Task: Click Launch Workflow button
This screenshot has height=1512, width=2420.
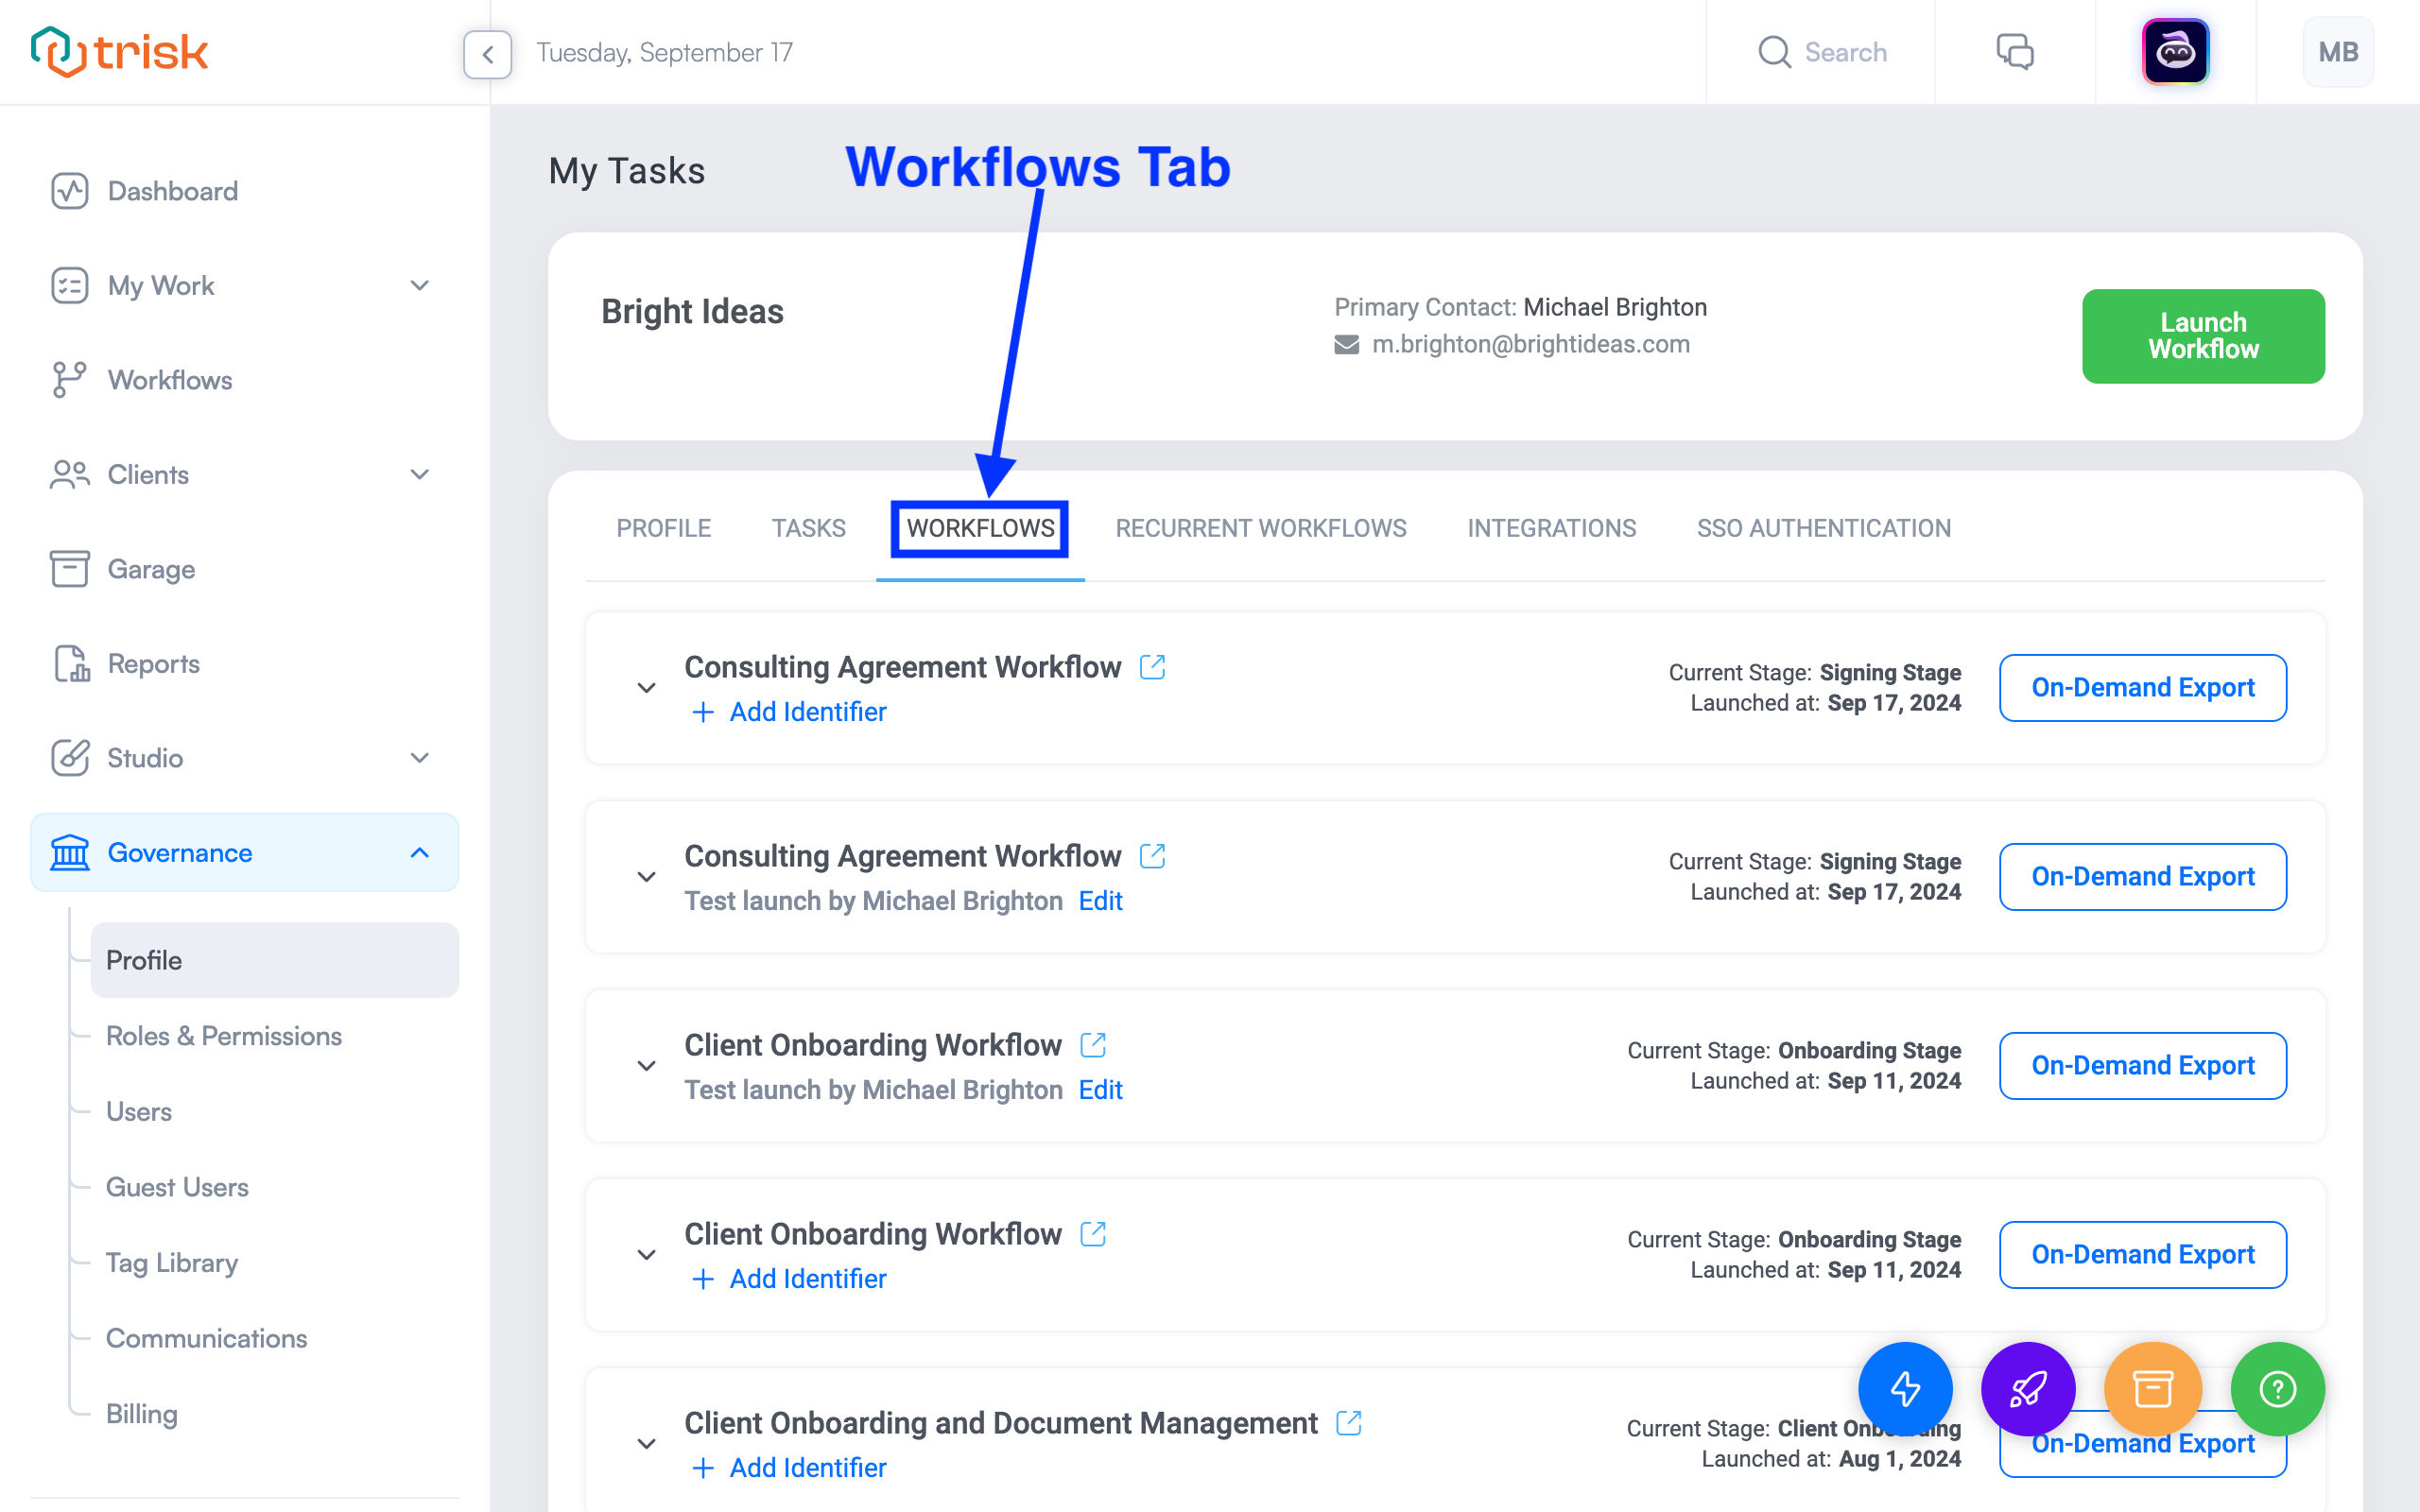Action: pyautogui.click(x=2203, y=336)
